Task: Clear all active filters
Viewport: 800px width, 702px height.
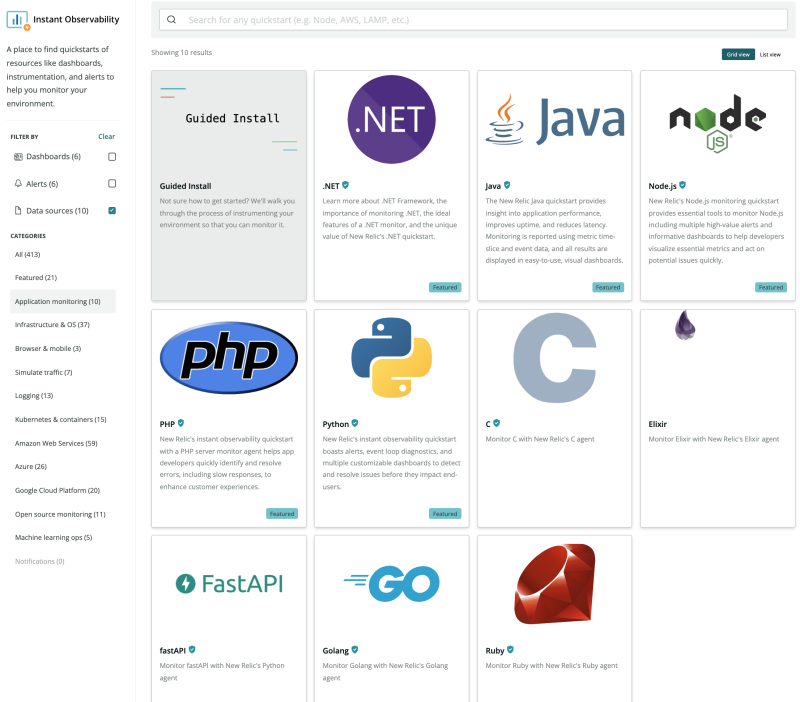Action: [x=106, y=136]
